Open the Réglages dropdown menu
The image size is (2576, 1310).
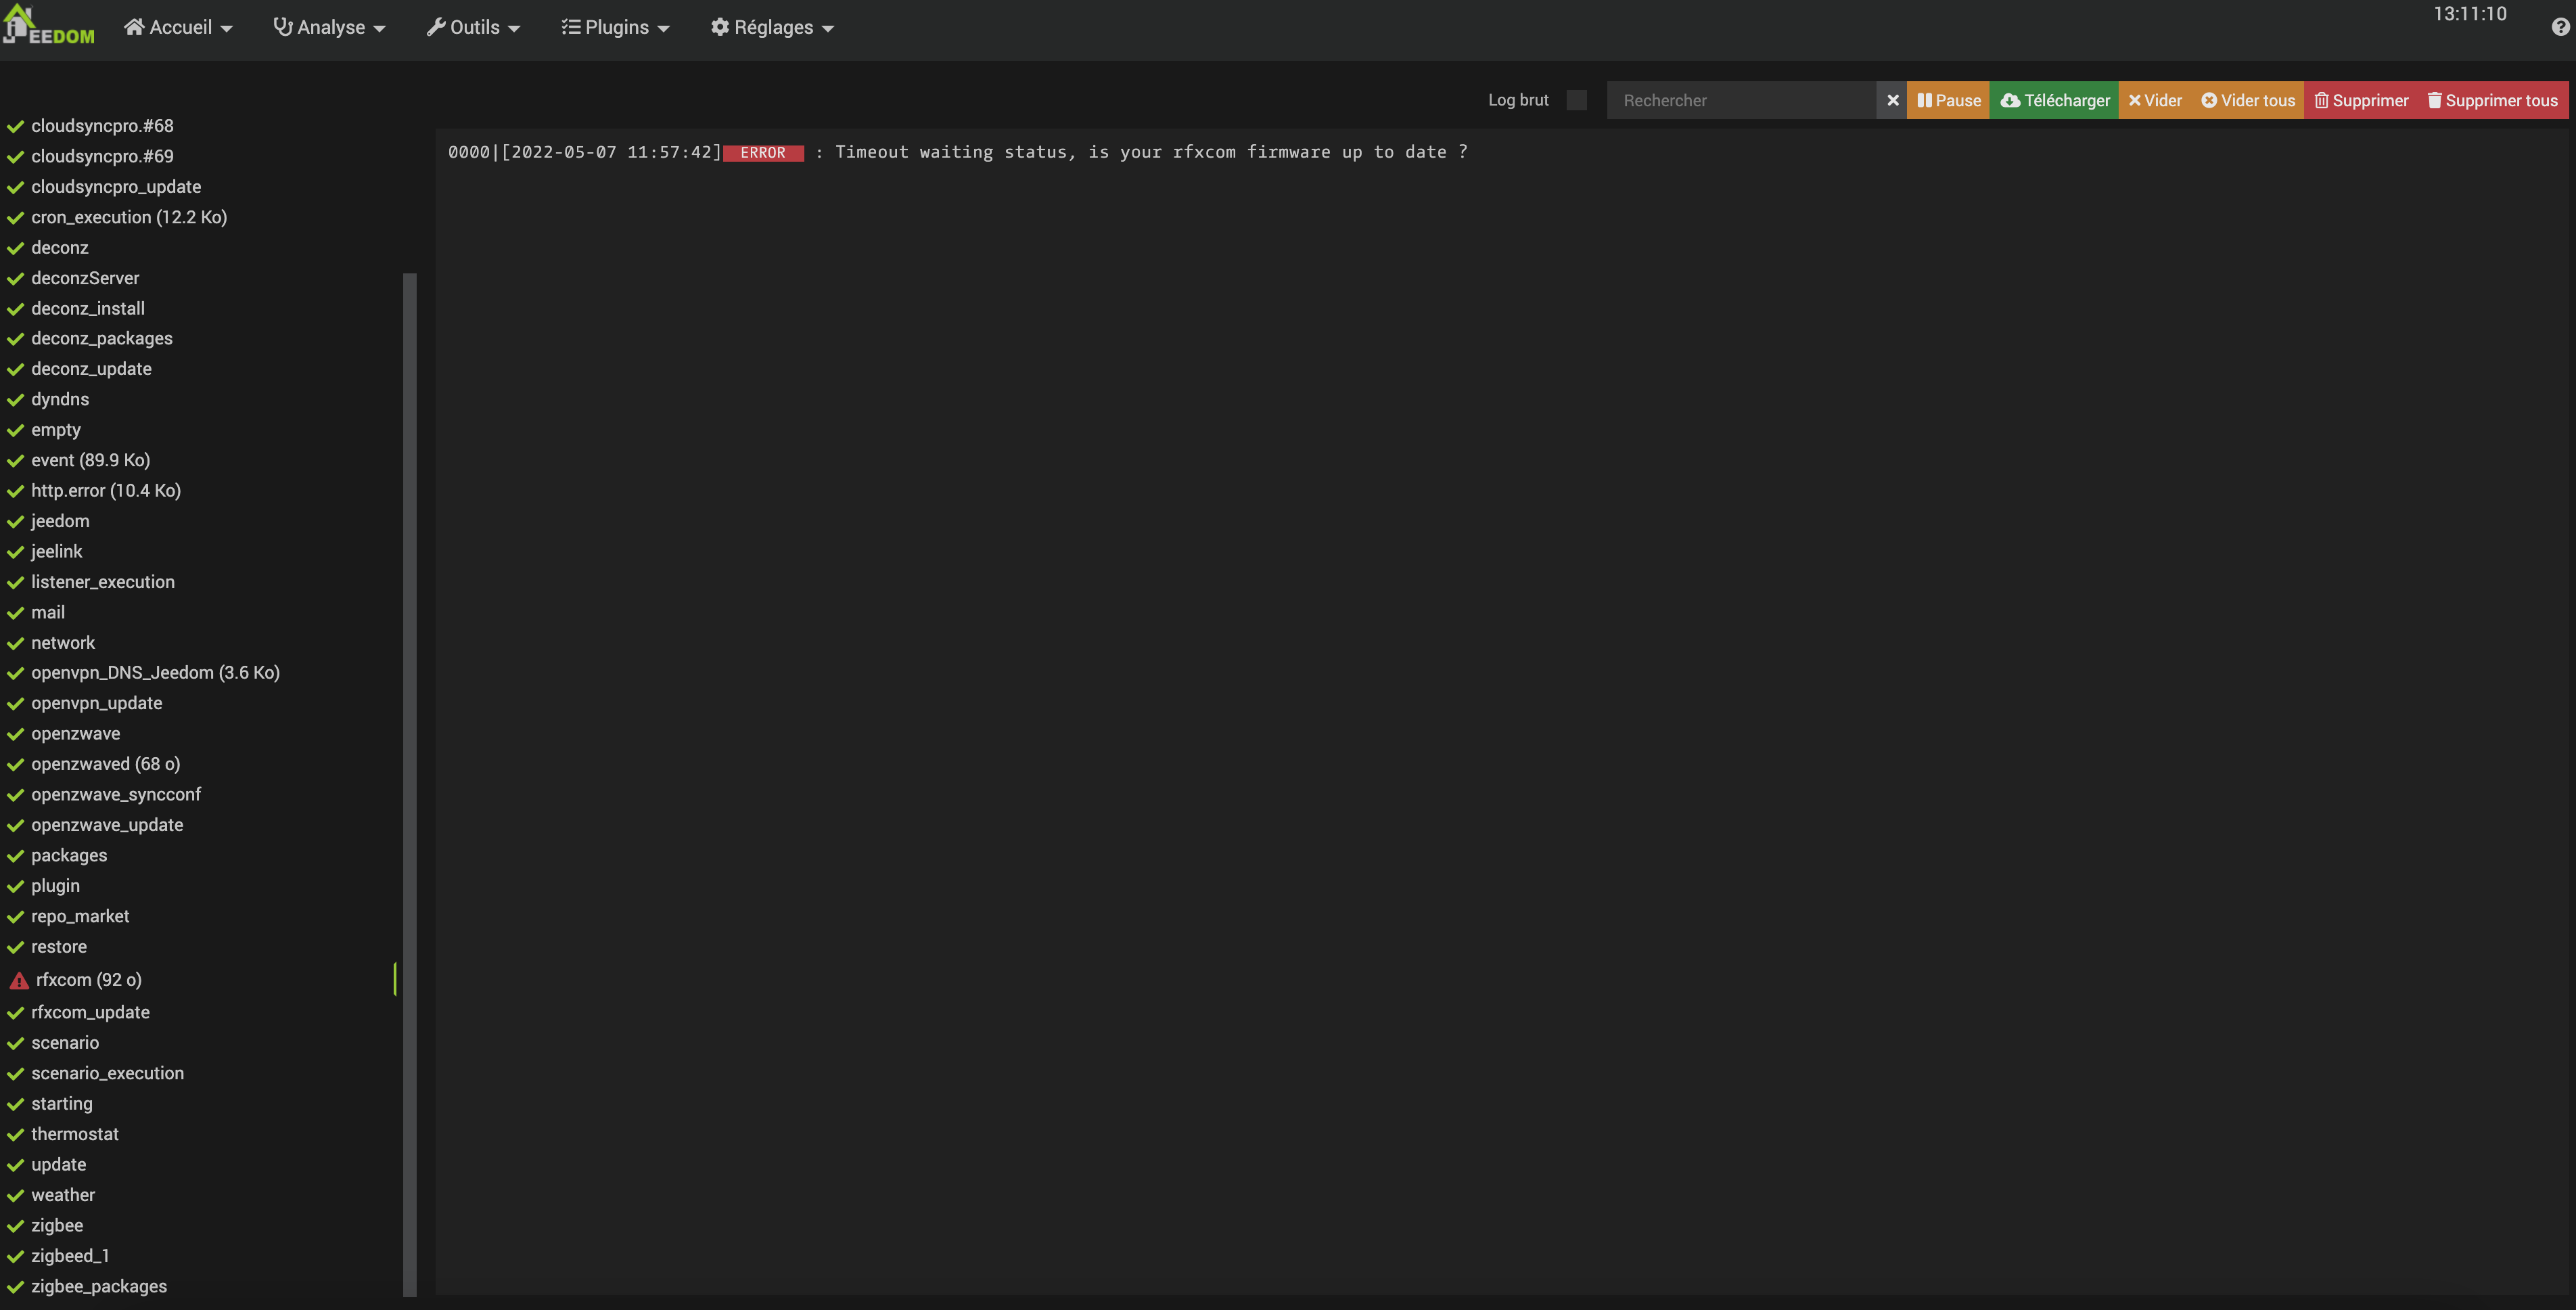pyautogui.click(x=772, y=28)
